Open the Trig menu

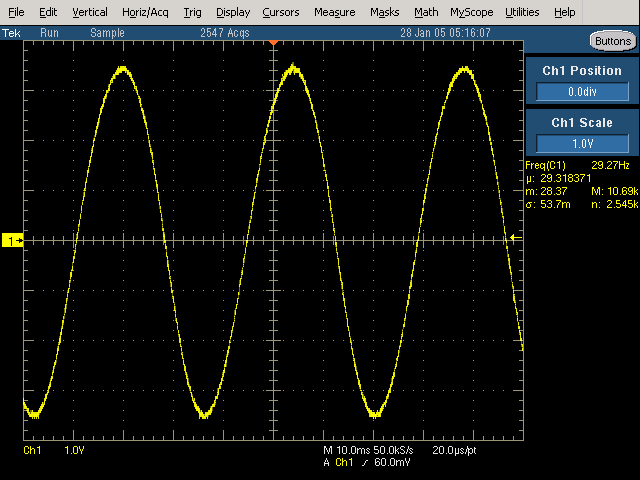(192, 12)
